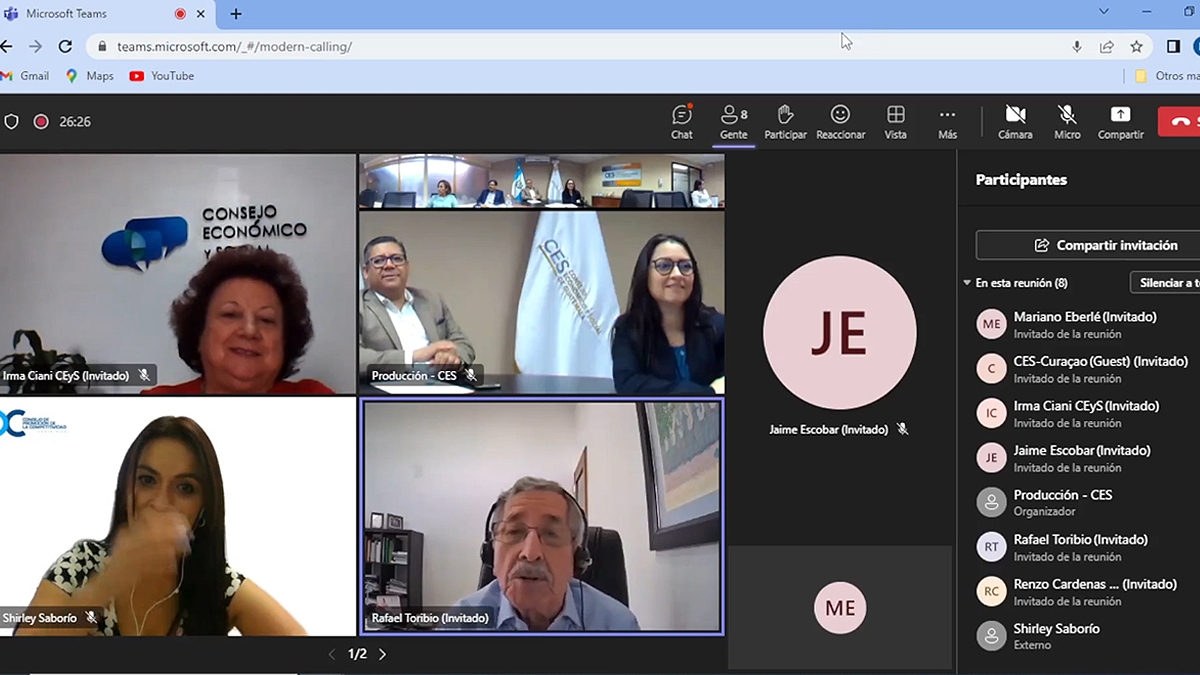Select the Microsoft Teams browser tab

tap(107, 14)
